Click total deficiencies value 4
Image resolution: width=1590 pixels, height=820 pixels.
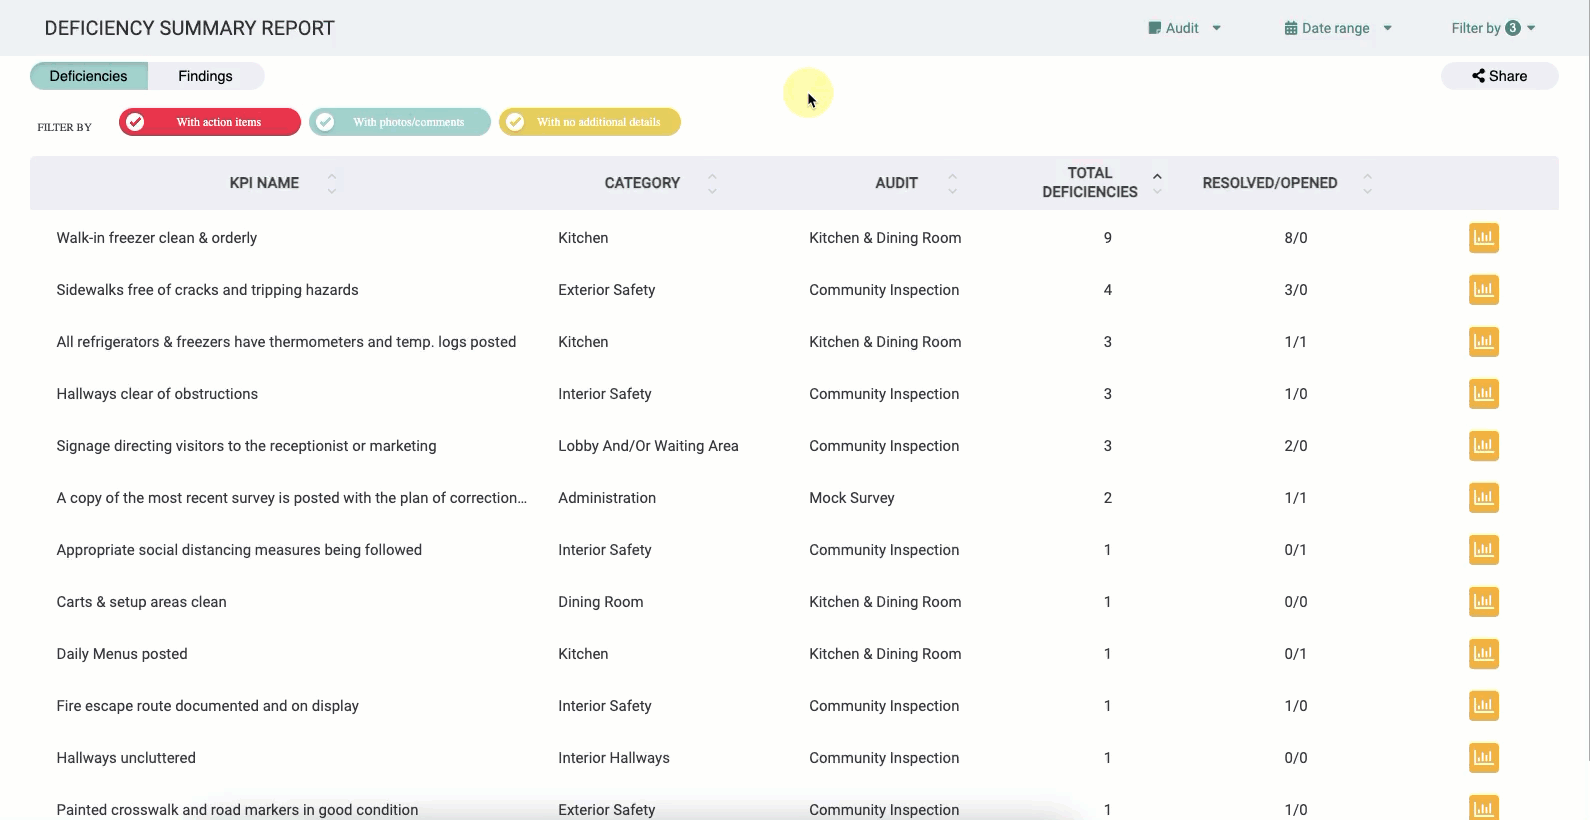click(1107, 290)
